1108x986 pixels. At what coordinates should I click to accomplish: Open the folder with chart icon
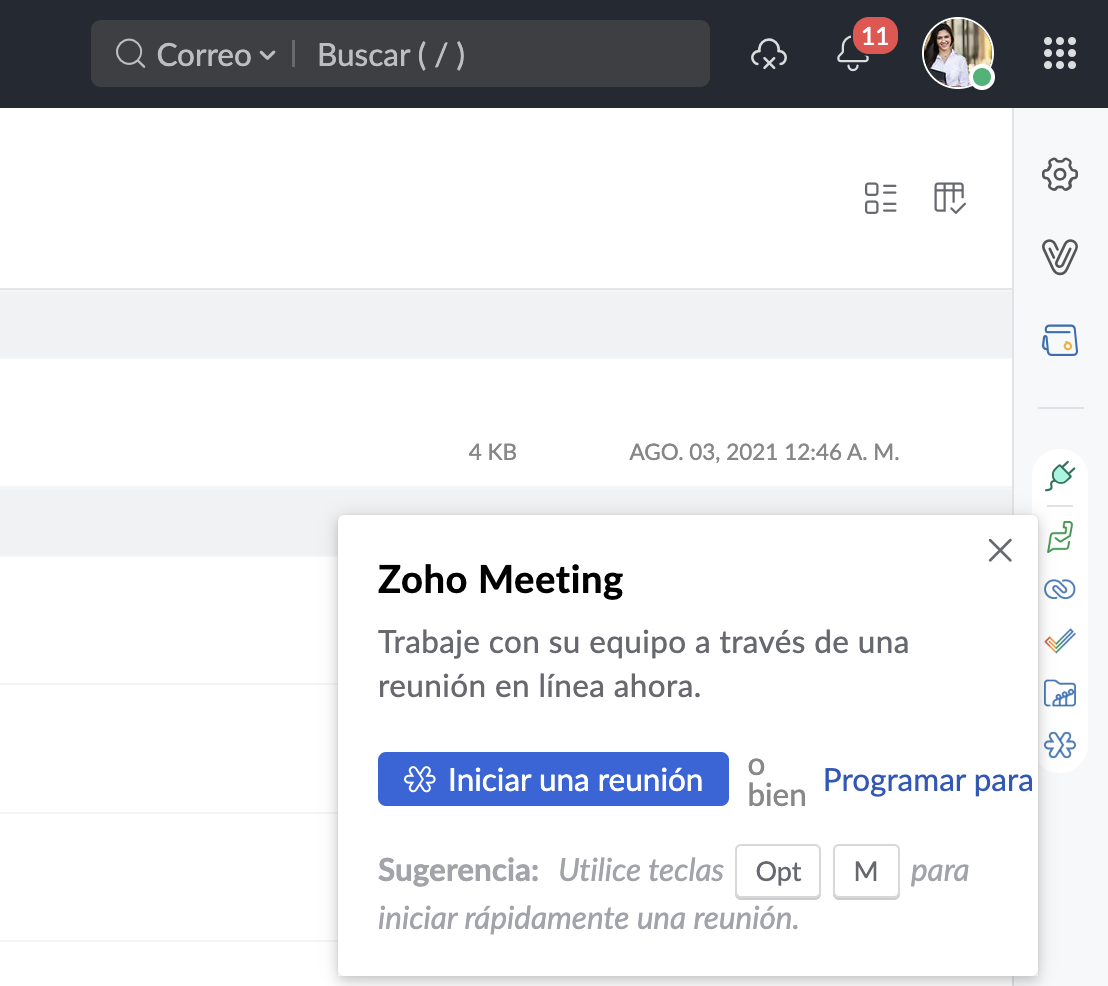[1060, 693]
